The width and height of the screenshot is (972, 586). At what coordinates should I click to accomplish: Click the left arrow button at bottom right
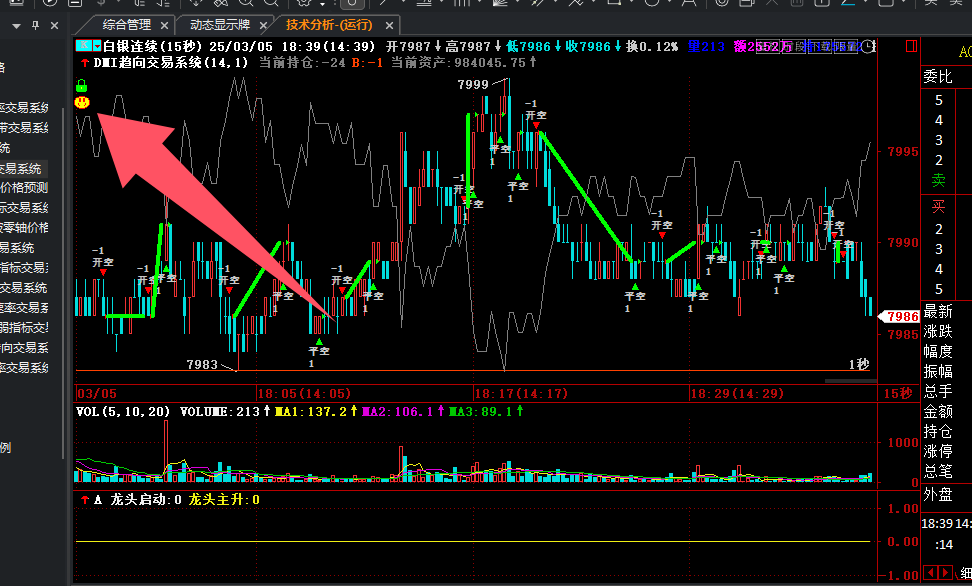pyautogui.click(x=929, y=572)
